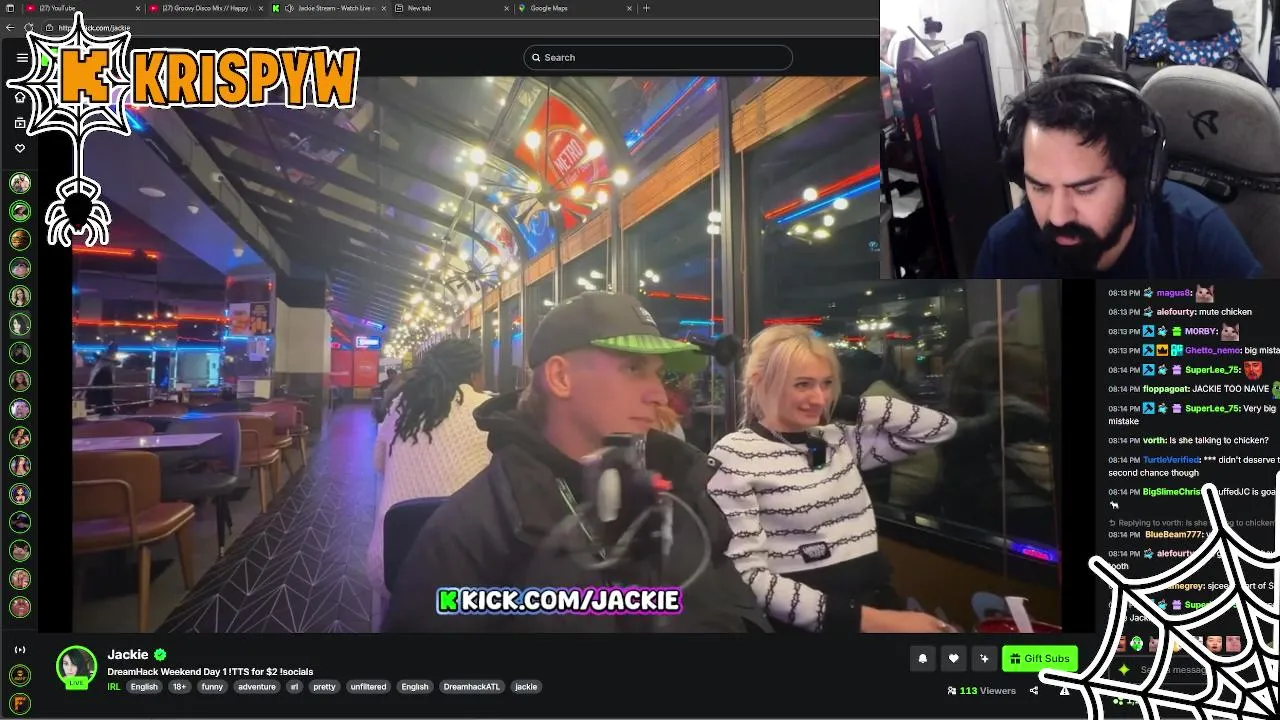1280x720 pixels.
Task: Click chat username Ghetto_nemo
Action: (1211, 351)
